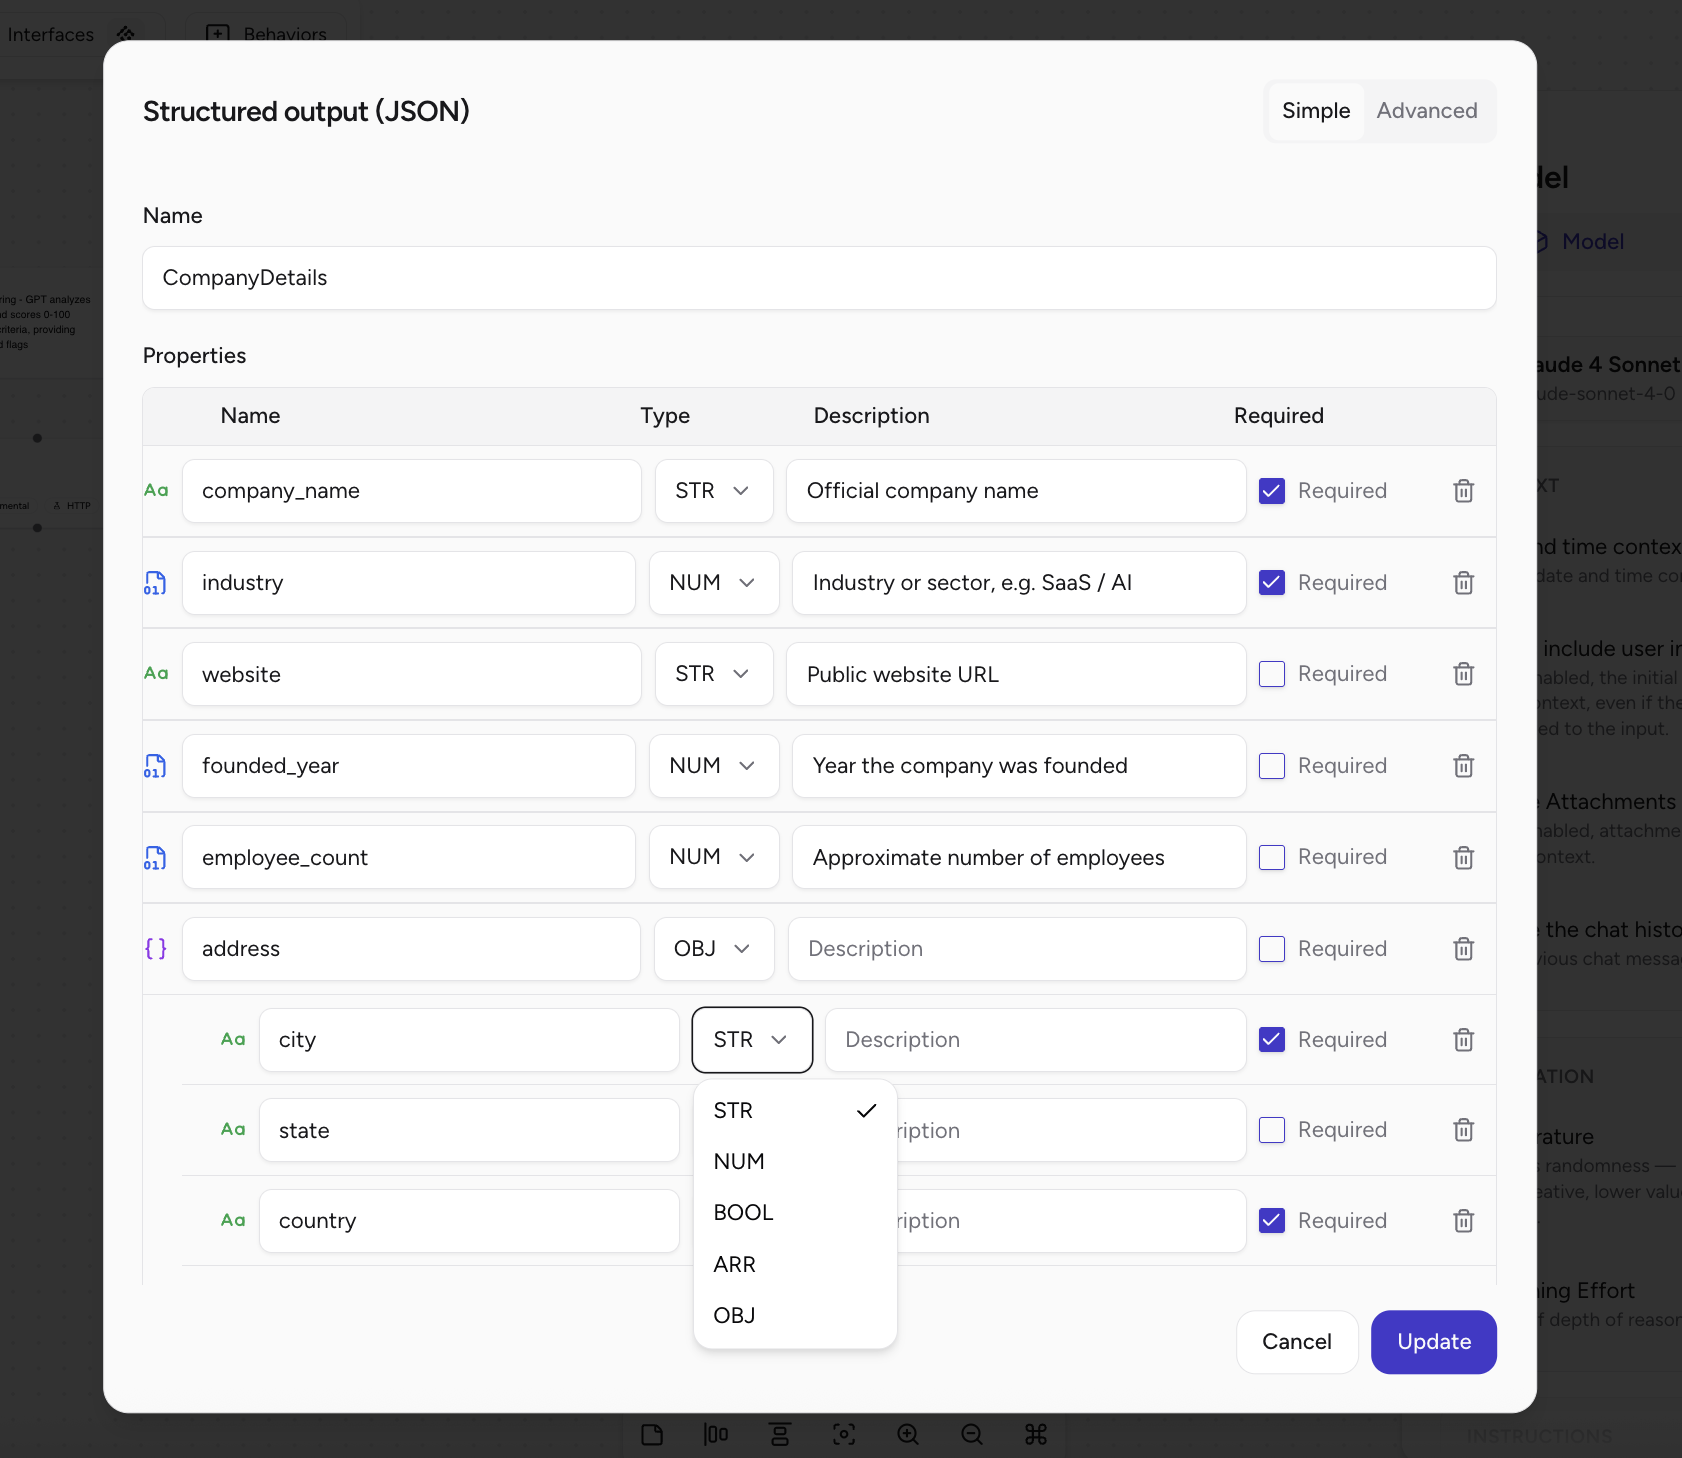Open the type dropdown for website

coord(714,674)
